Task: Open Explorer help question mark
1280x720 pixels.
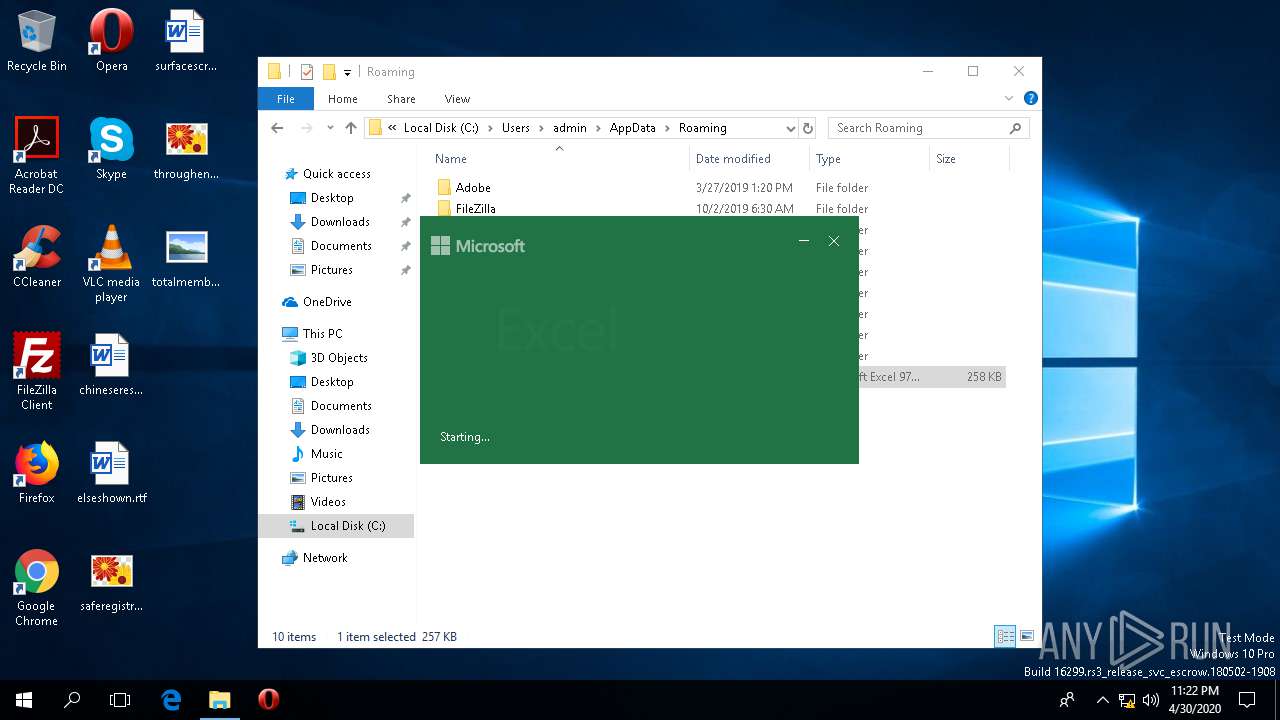Action: (1030, 98)
